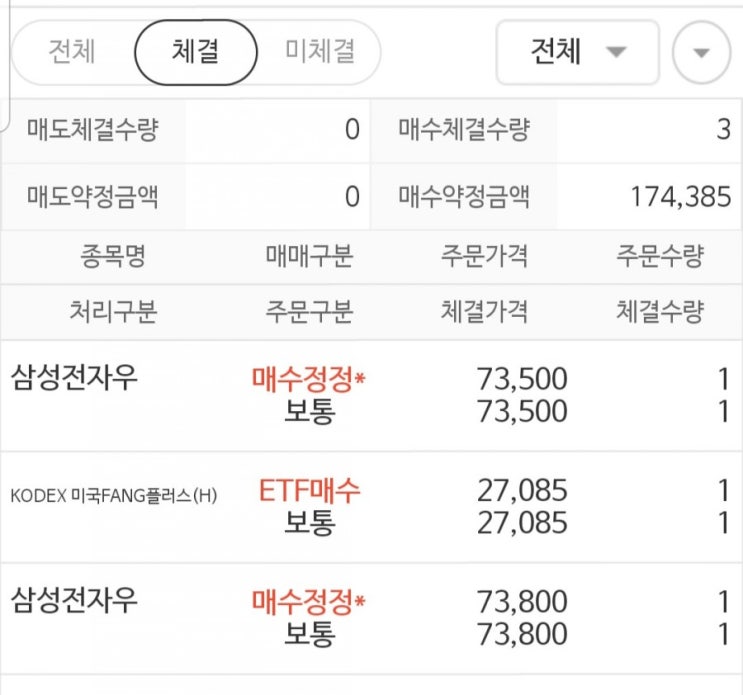Screen dimensions: 743x695
Task: Click the 매매구분 column header
Action: pyautogui.click(x=309, y=257)
